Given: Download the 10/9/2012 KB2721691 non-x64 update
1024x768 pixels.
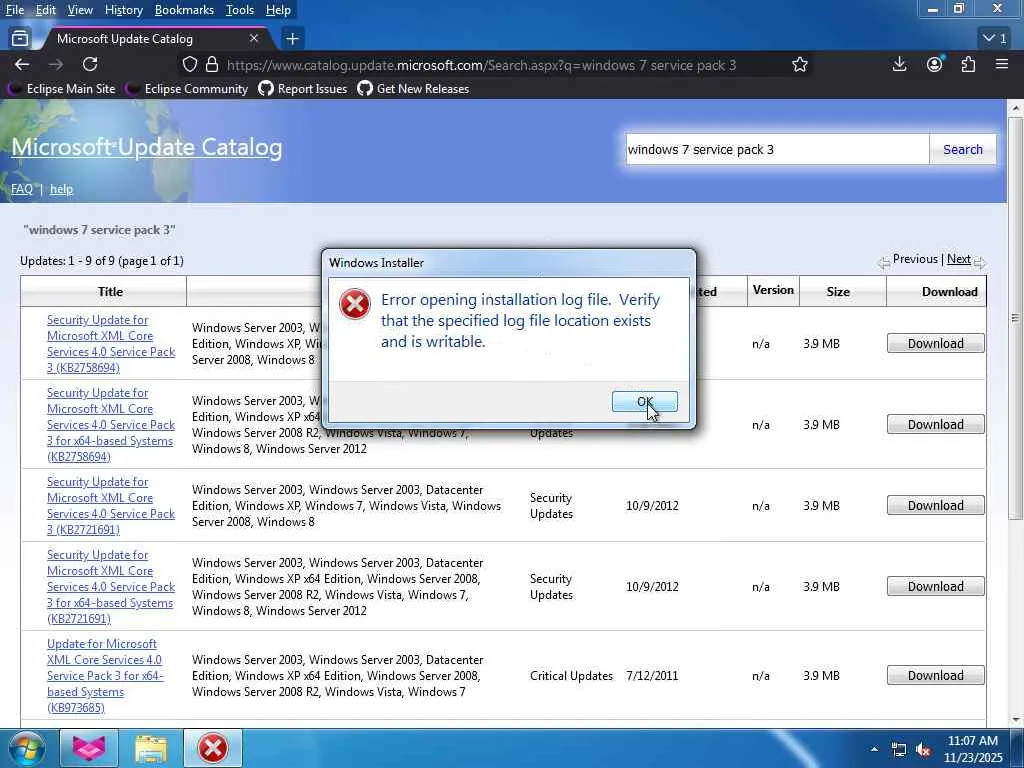Looking at the screenshot, I should click(935, 505).
